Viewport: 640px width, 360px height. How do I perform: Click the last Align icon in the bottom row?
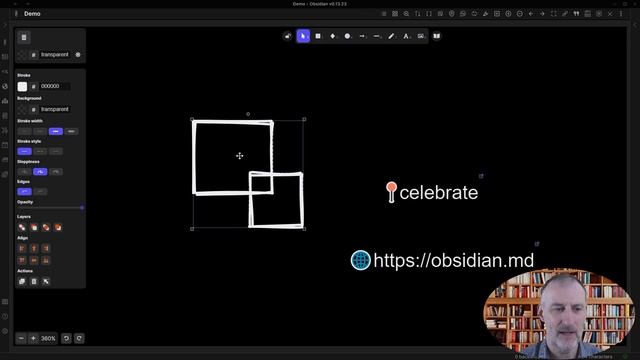[46, 260]
